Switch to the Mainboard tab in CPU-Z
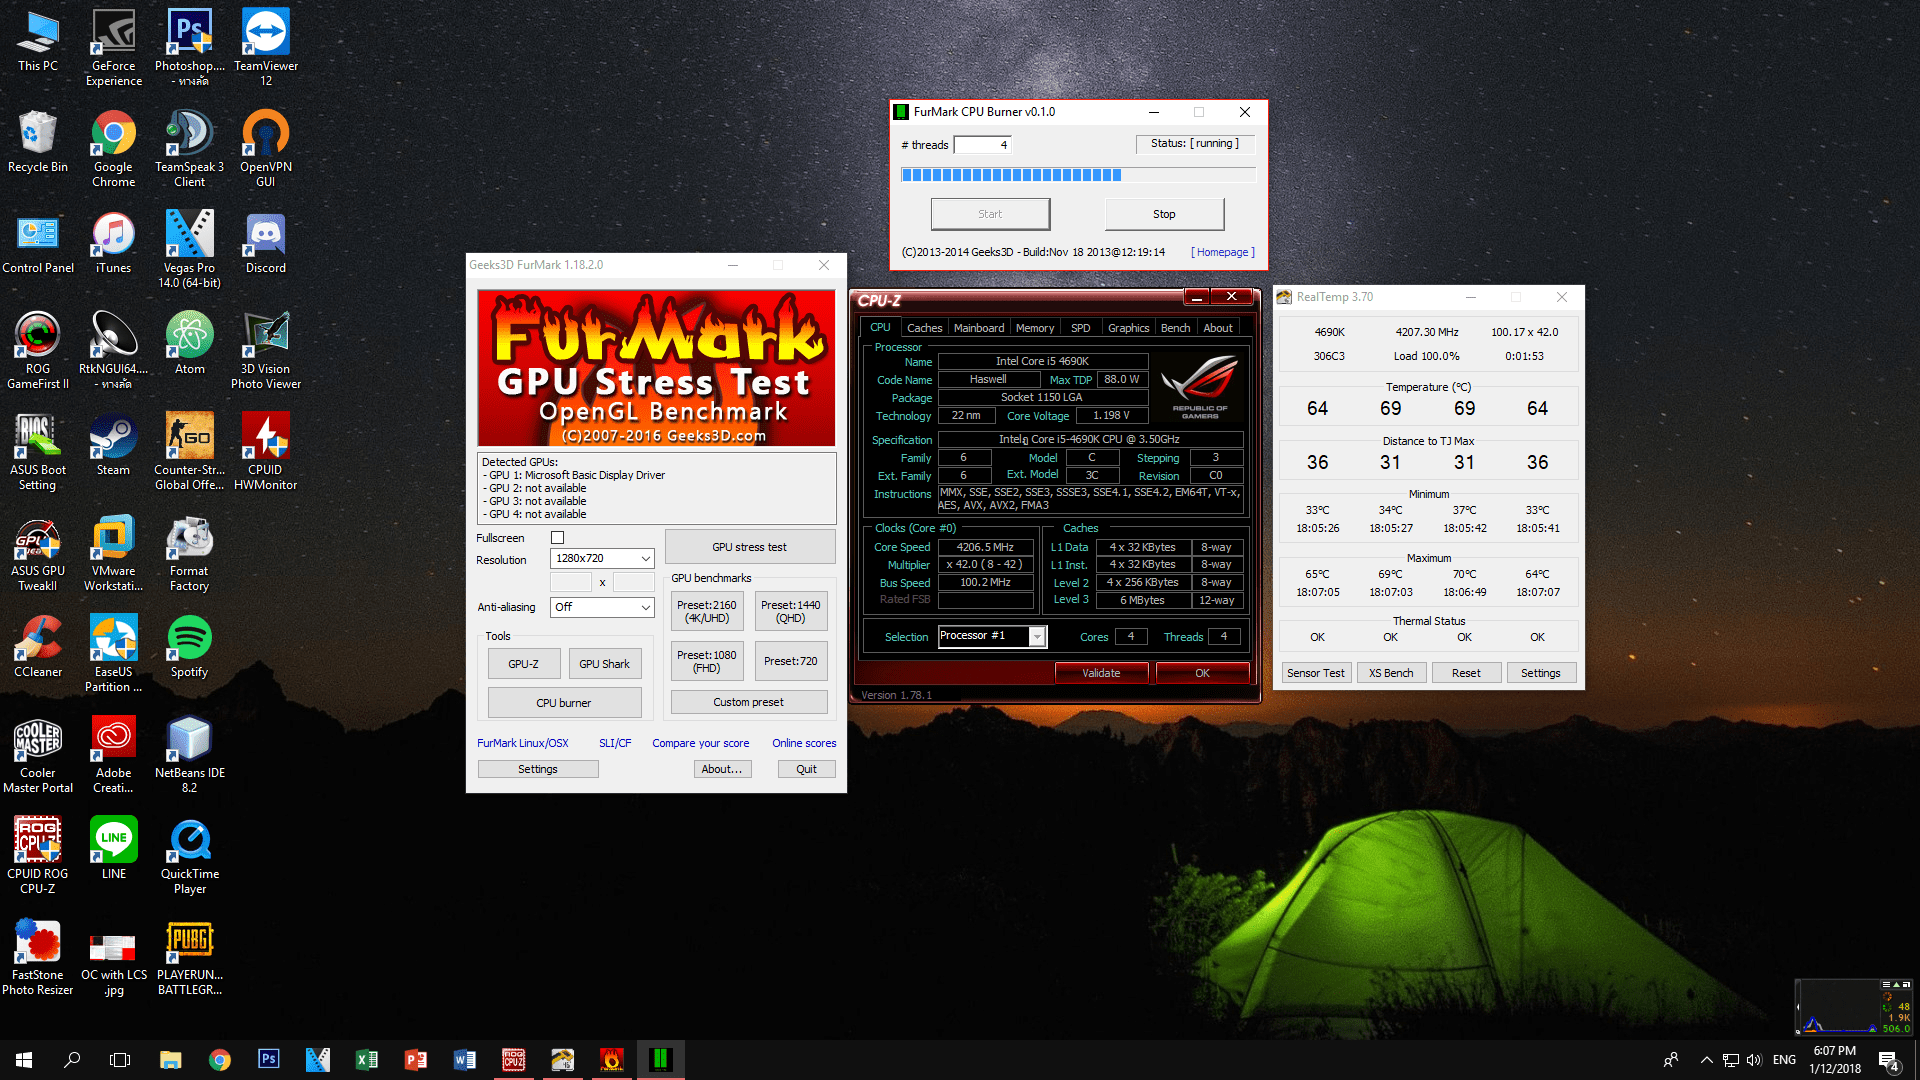Viewport: 1920px width, 1080px height. click(x=978, y=328)
